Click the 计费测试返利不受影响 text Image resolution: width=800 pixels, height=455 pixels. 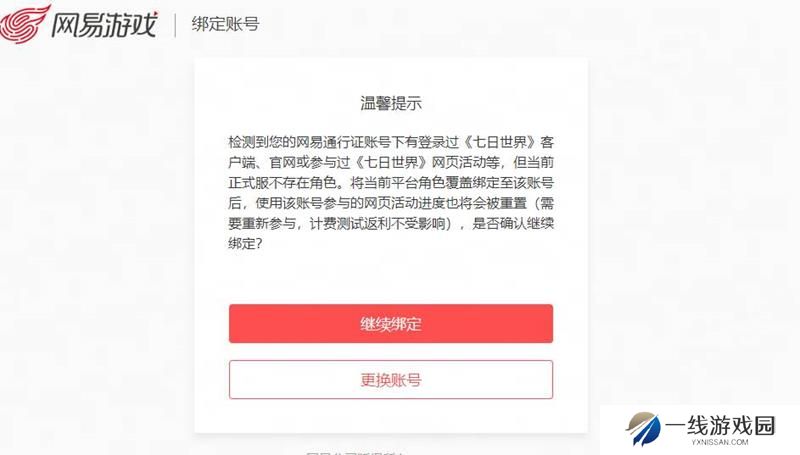pyautogui.click(x=378, y=223)
